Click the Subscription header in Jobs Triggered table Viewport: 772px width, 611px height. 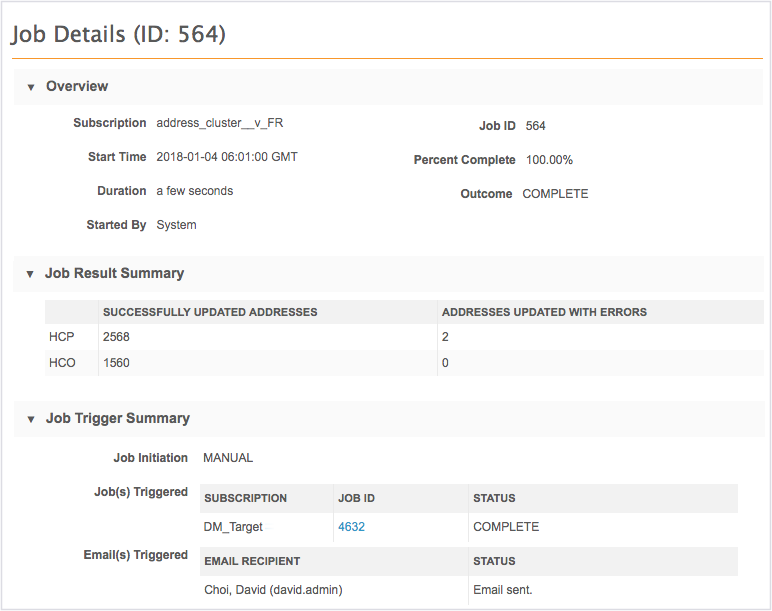coord(245,498)
